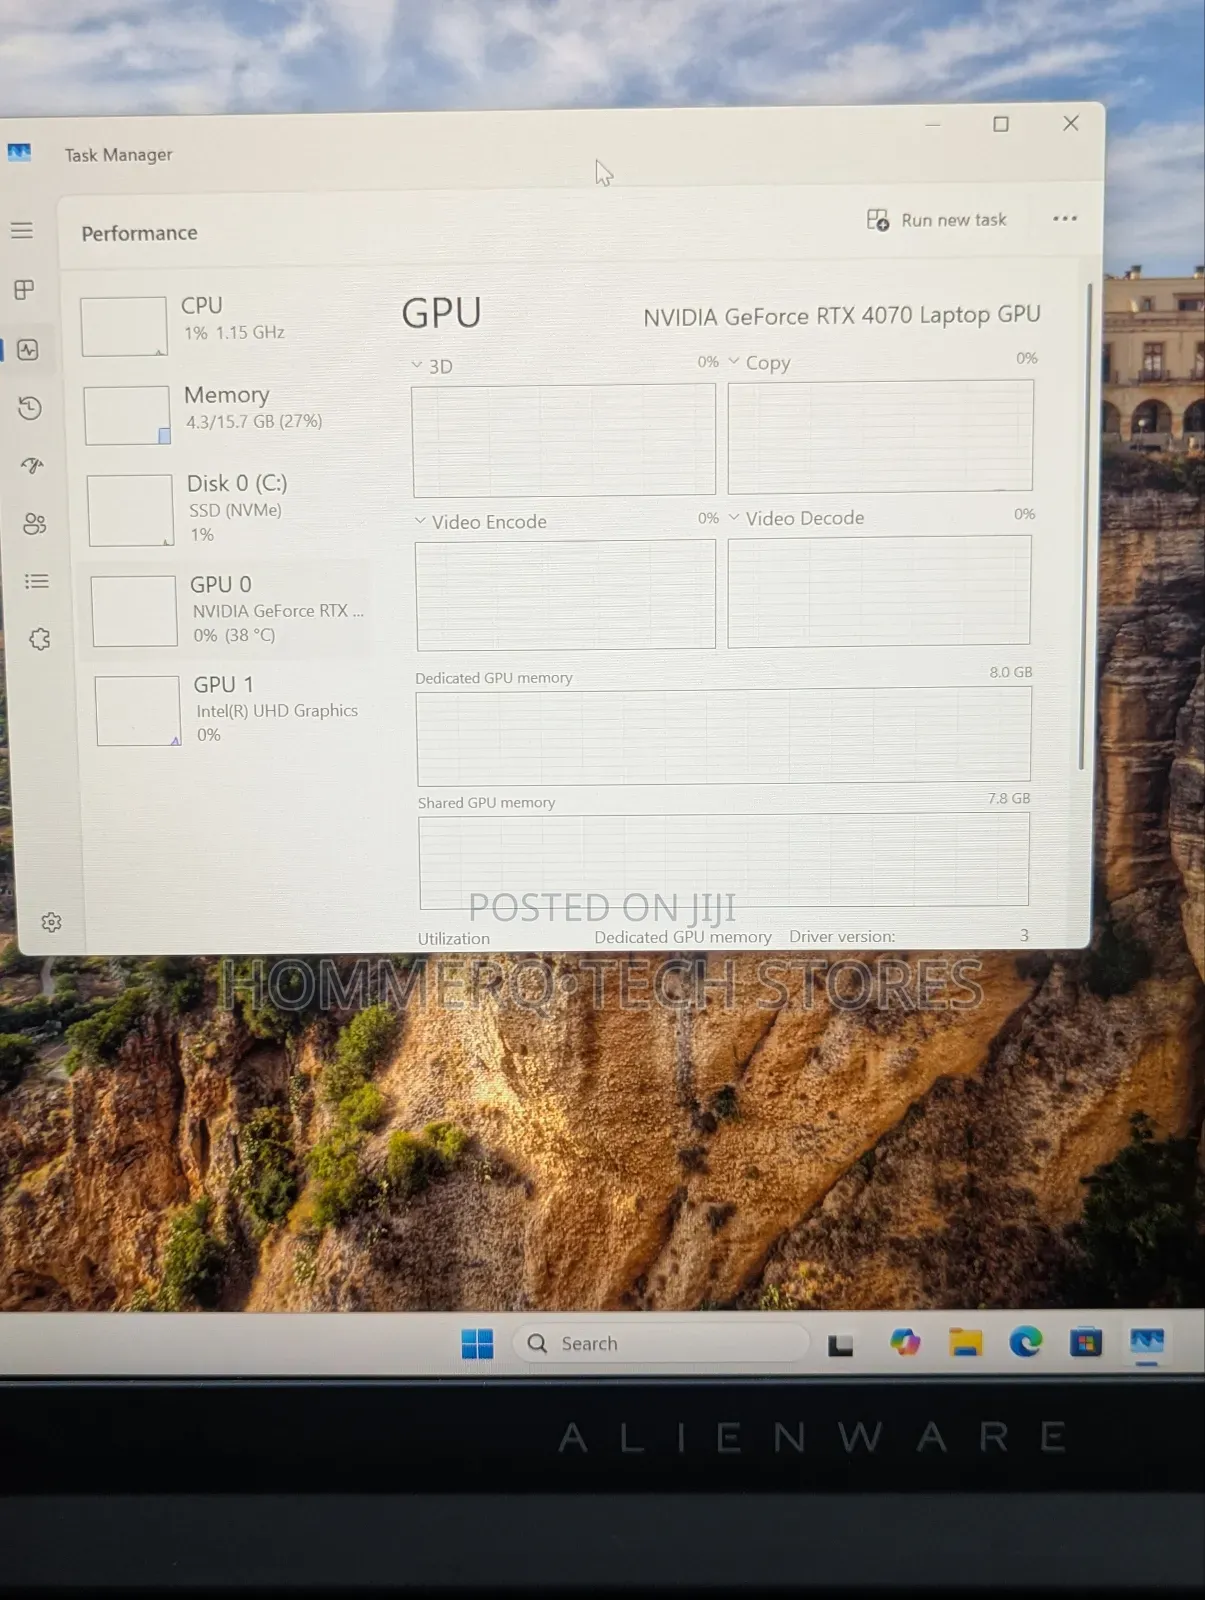Click the Memory mini graph thumbnail
The width and height of the screenshot is (1205, 1600).
(127, 415)
